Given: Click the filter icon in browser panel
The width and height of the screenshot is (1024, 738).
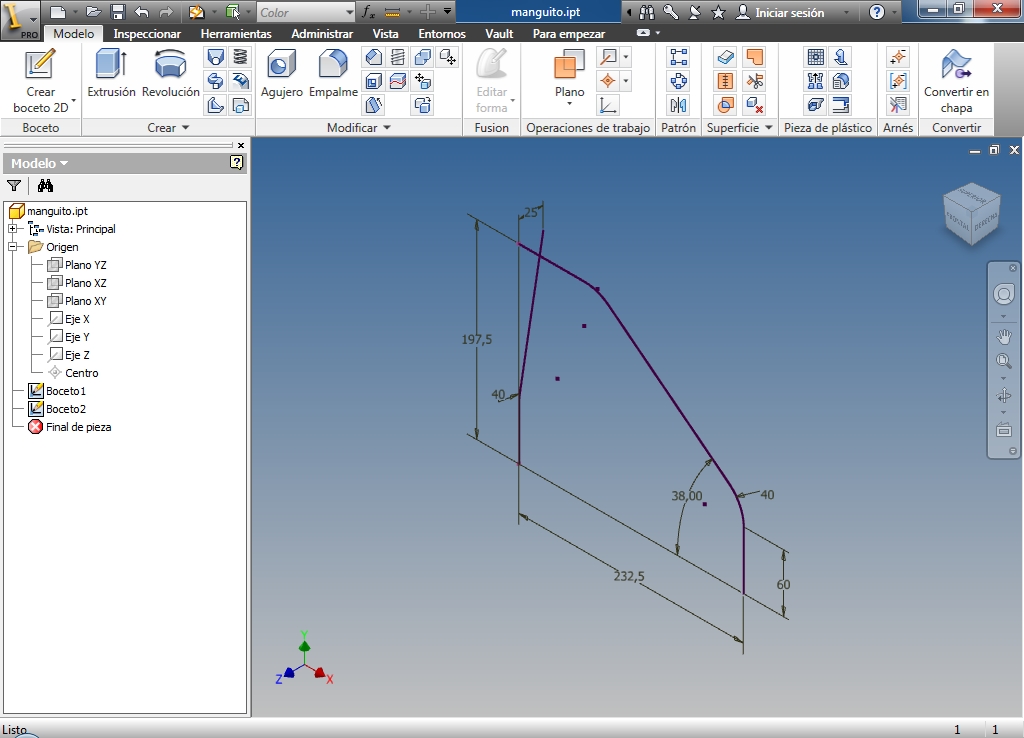Looking at the screenshot, I should 14,185.
